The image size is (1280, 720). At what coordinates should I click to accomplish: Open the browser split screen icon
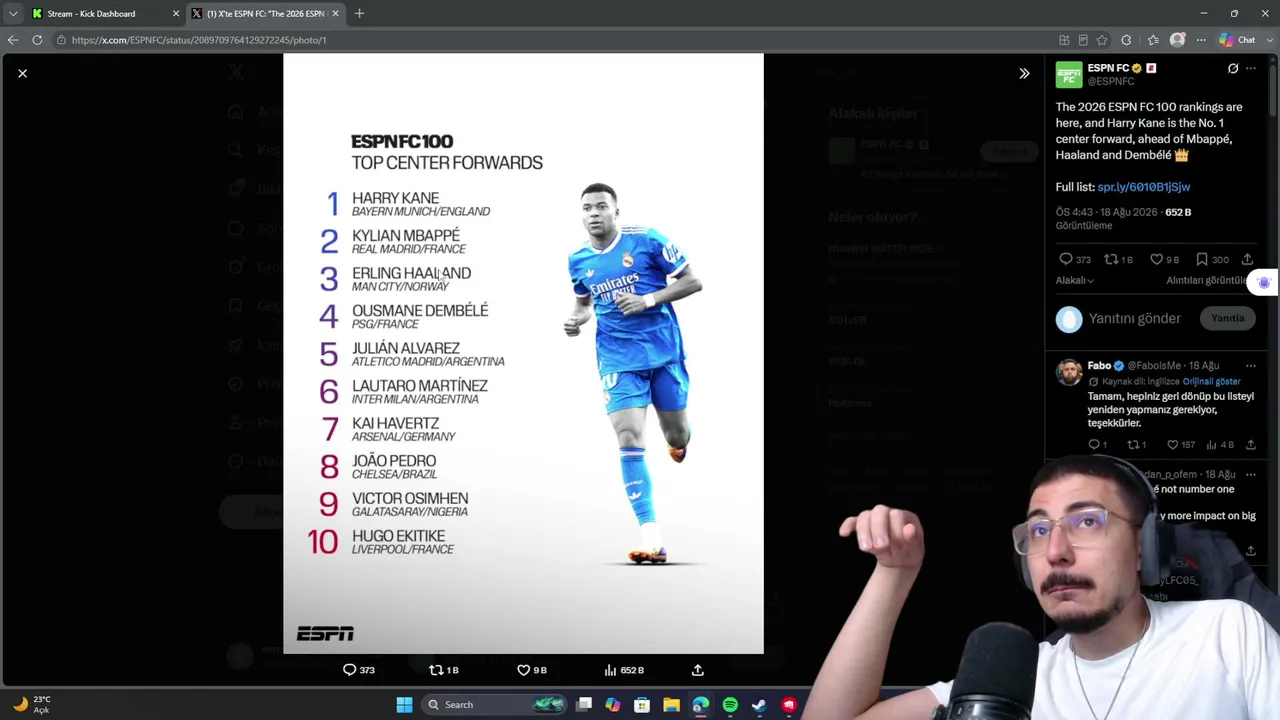[x=1064, y=40]
